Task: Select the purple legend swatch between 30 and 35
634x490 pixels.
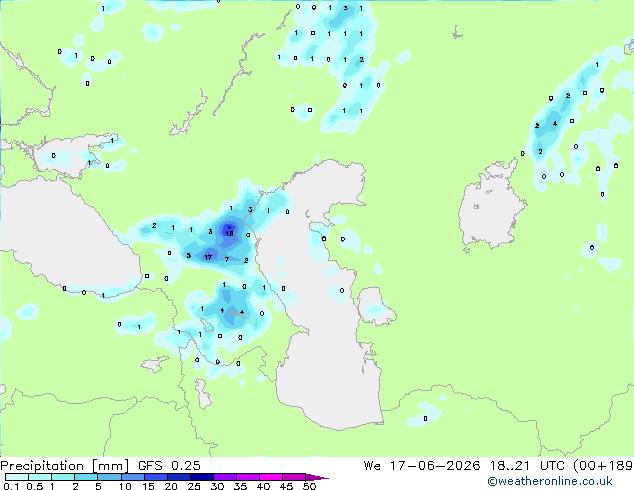Action: 225,477
